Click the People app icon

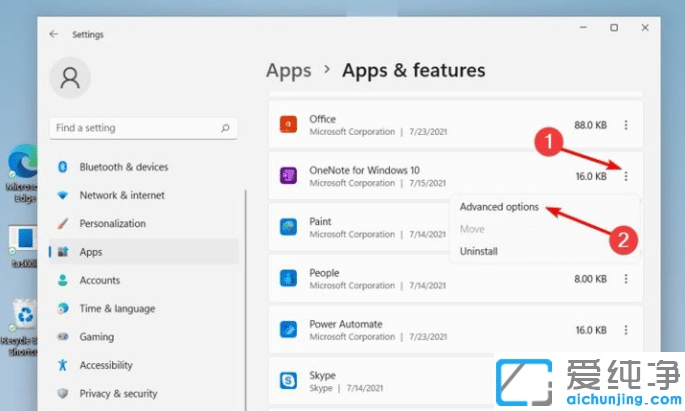(x=289, y=278)
